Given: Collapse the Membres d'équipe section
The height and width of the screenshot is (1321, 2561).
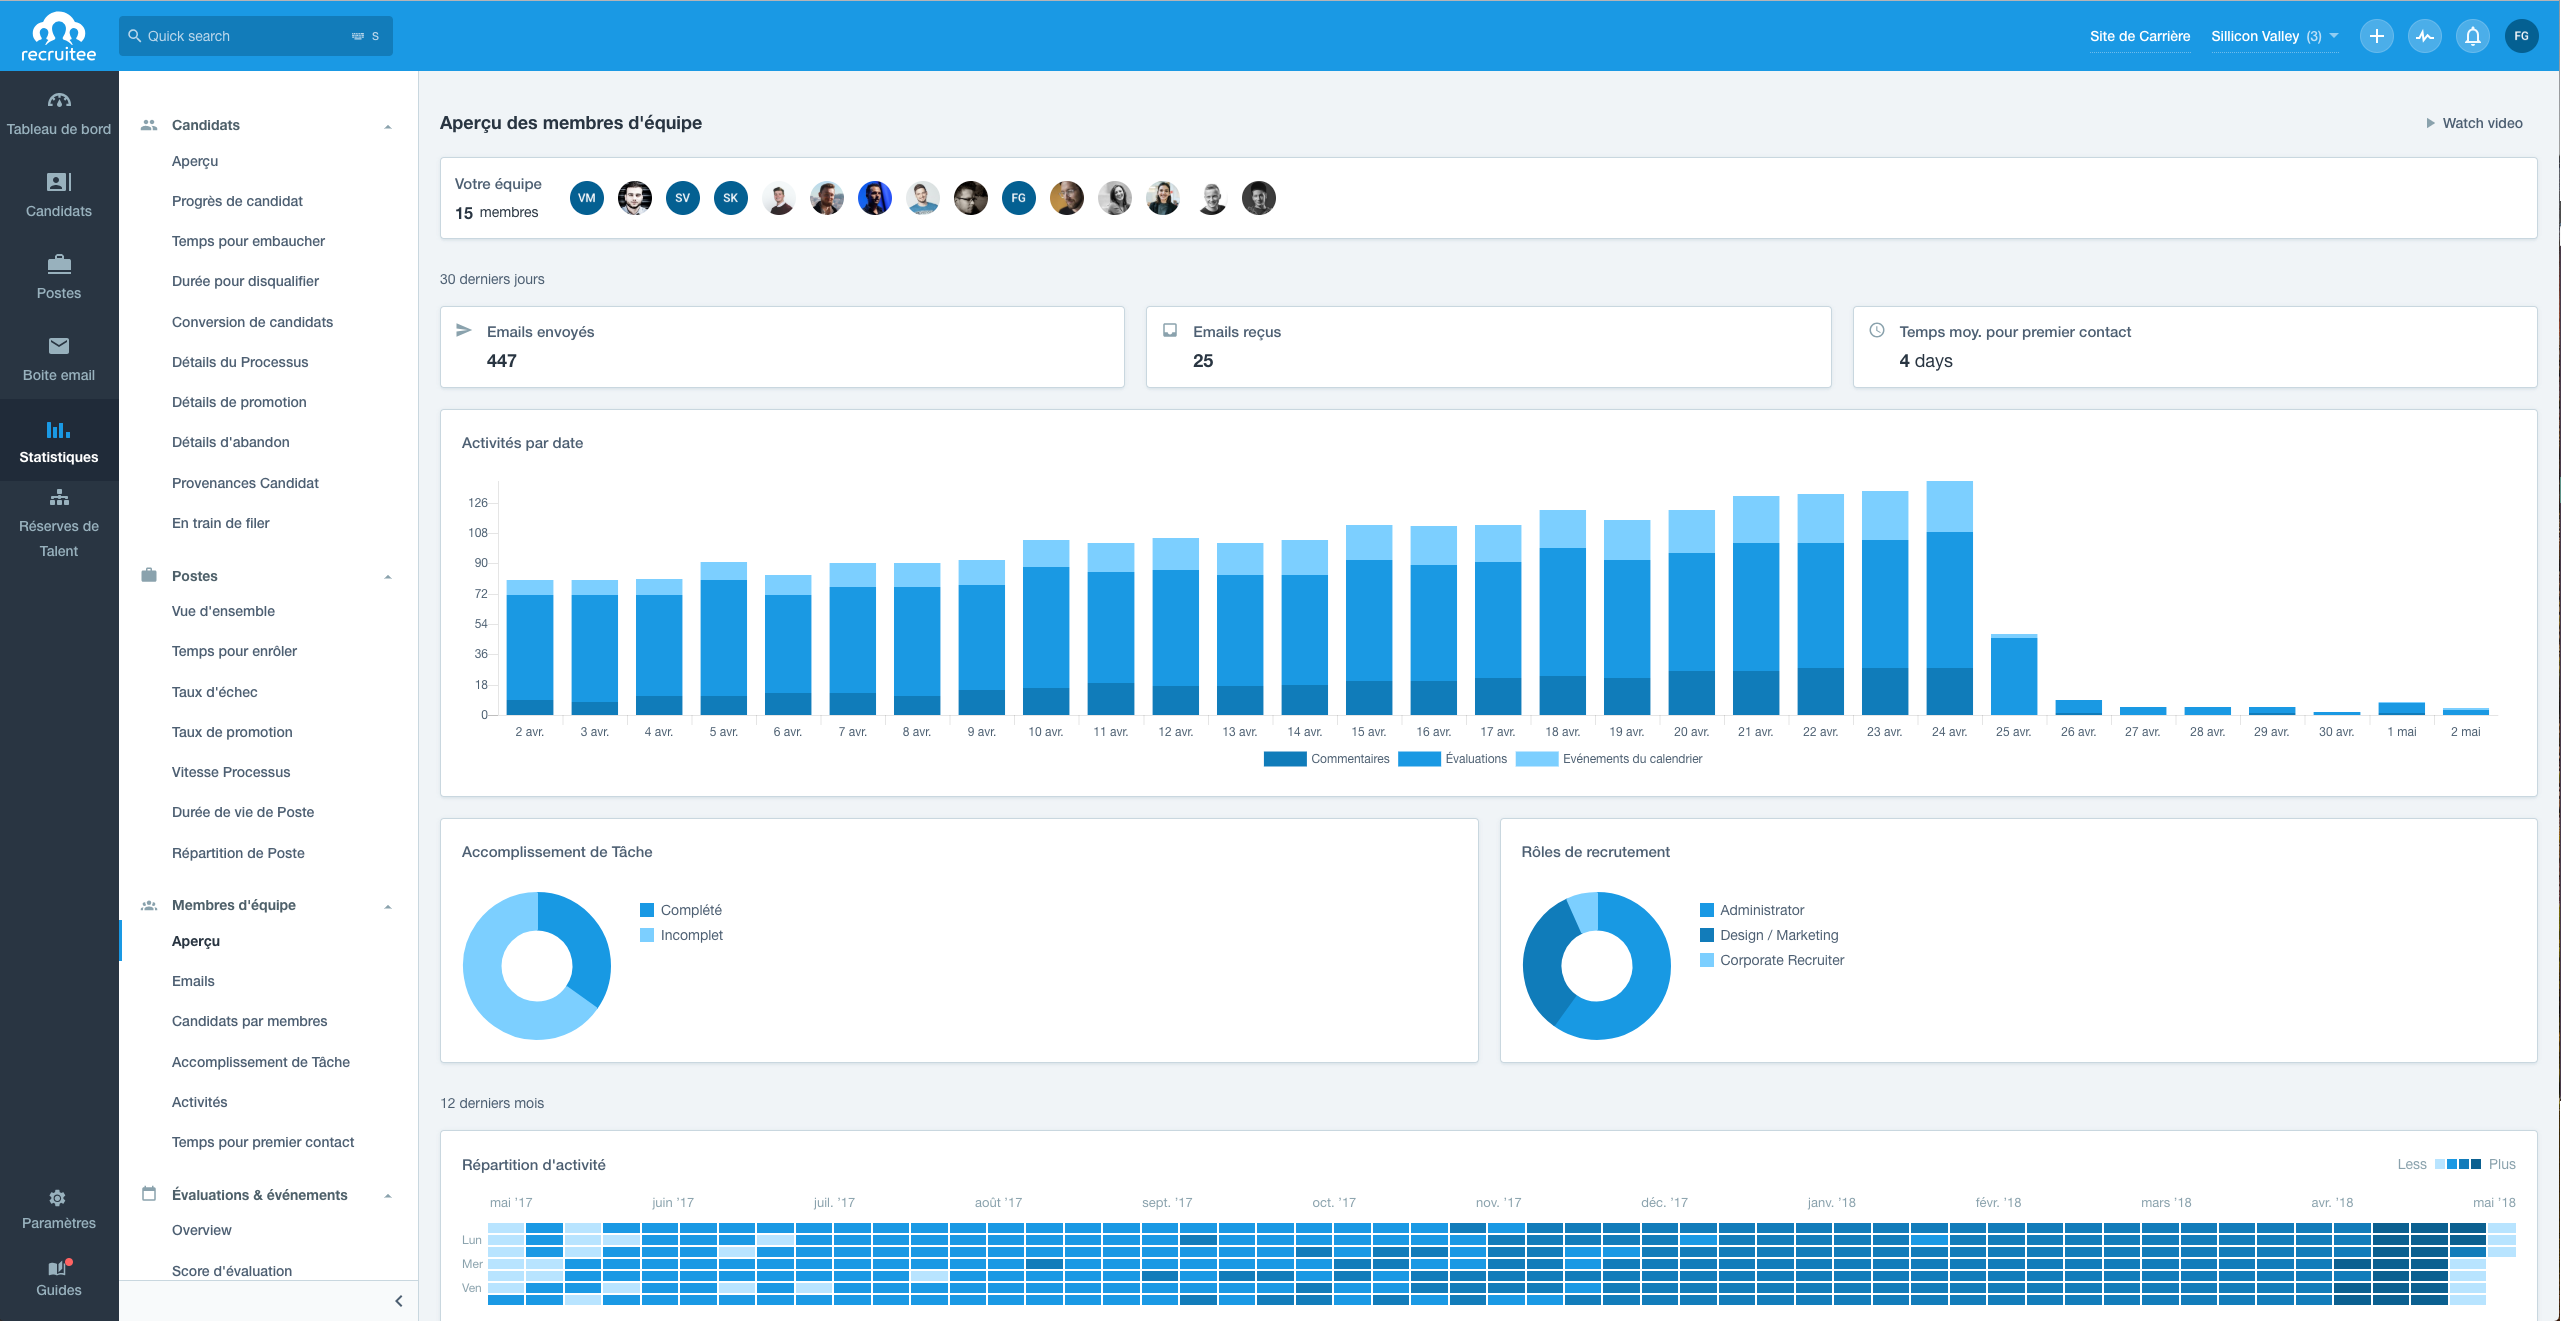Looking at the screenshot, I should (388, 906).
